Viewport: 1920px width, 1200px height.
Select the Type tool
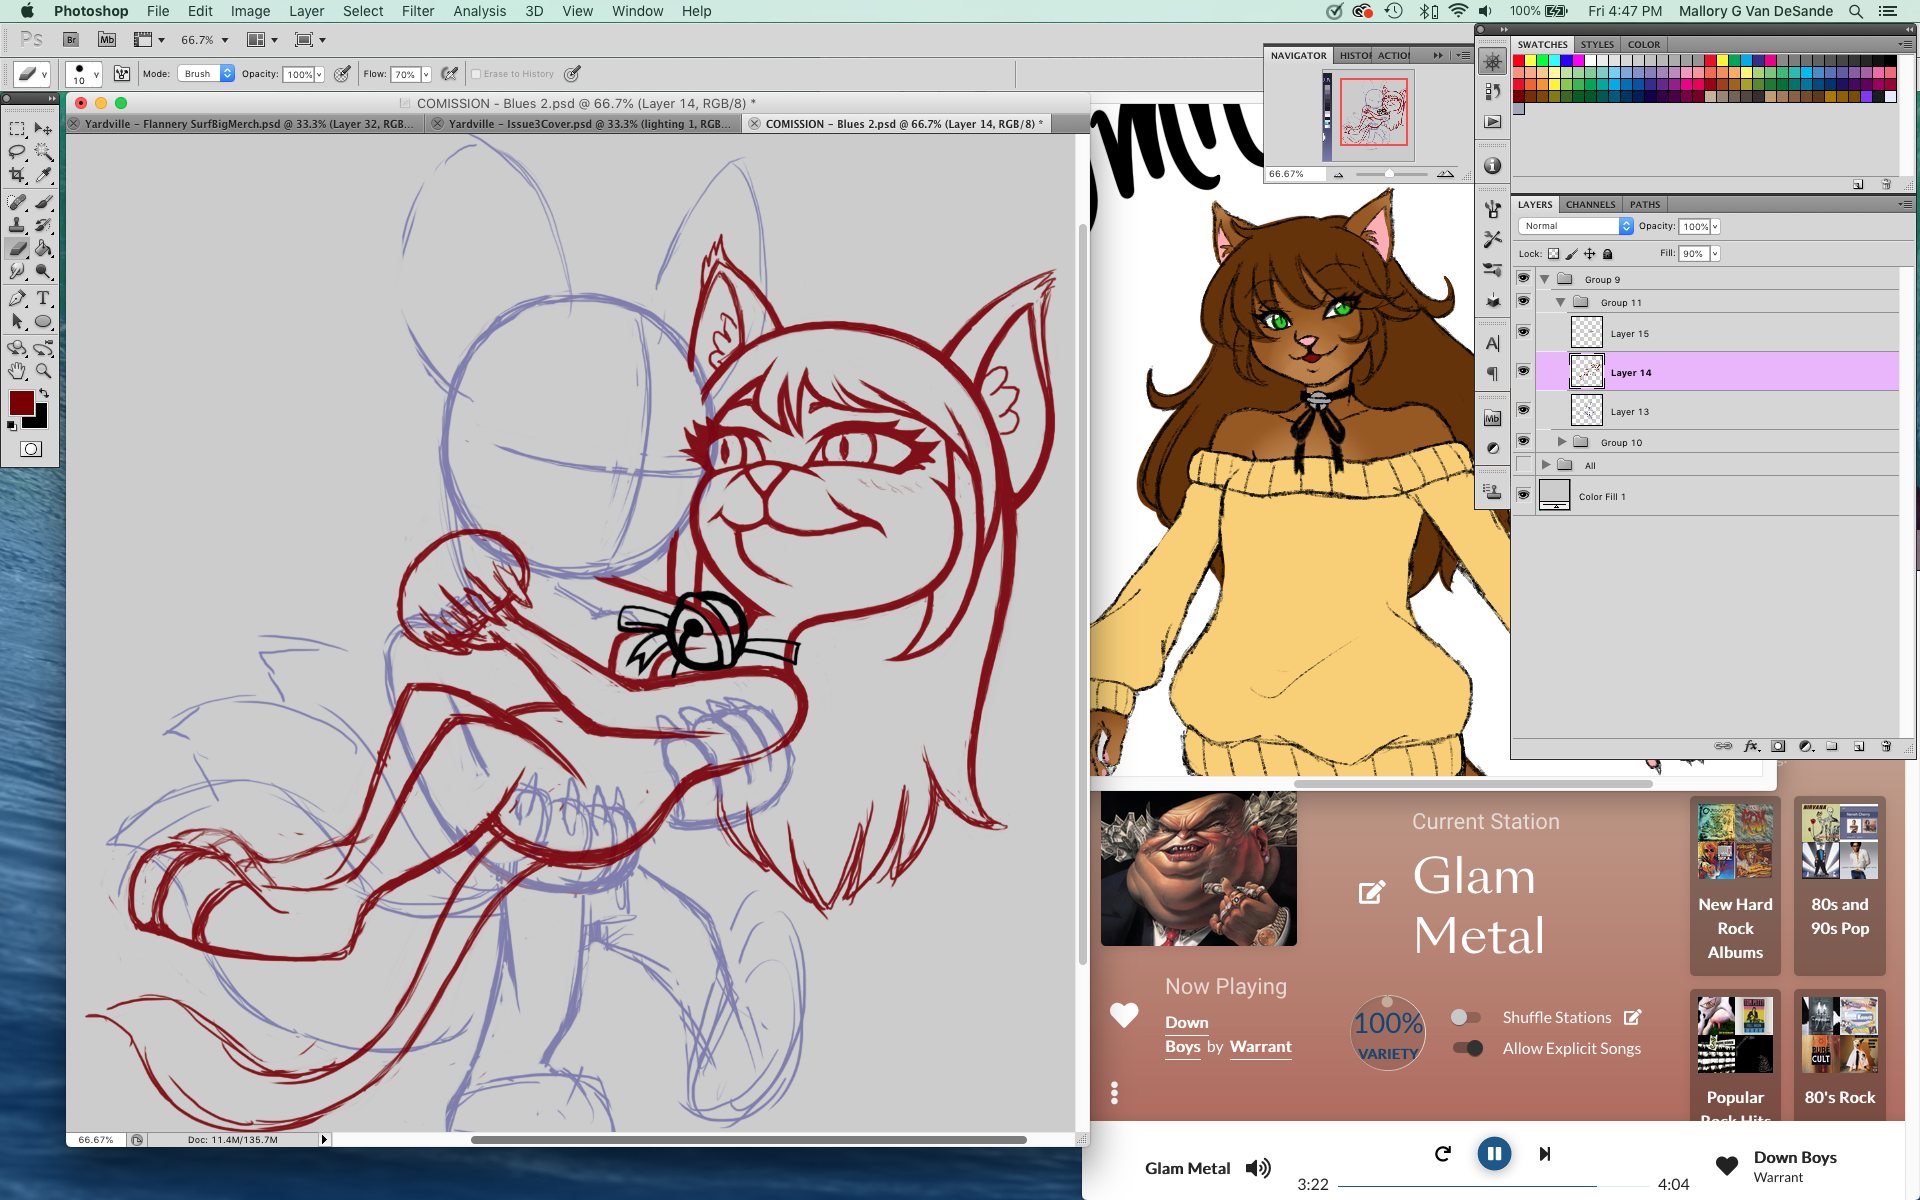[43, 298]
